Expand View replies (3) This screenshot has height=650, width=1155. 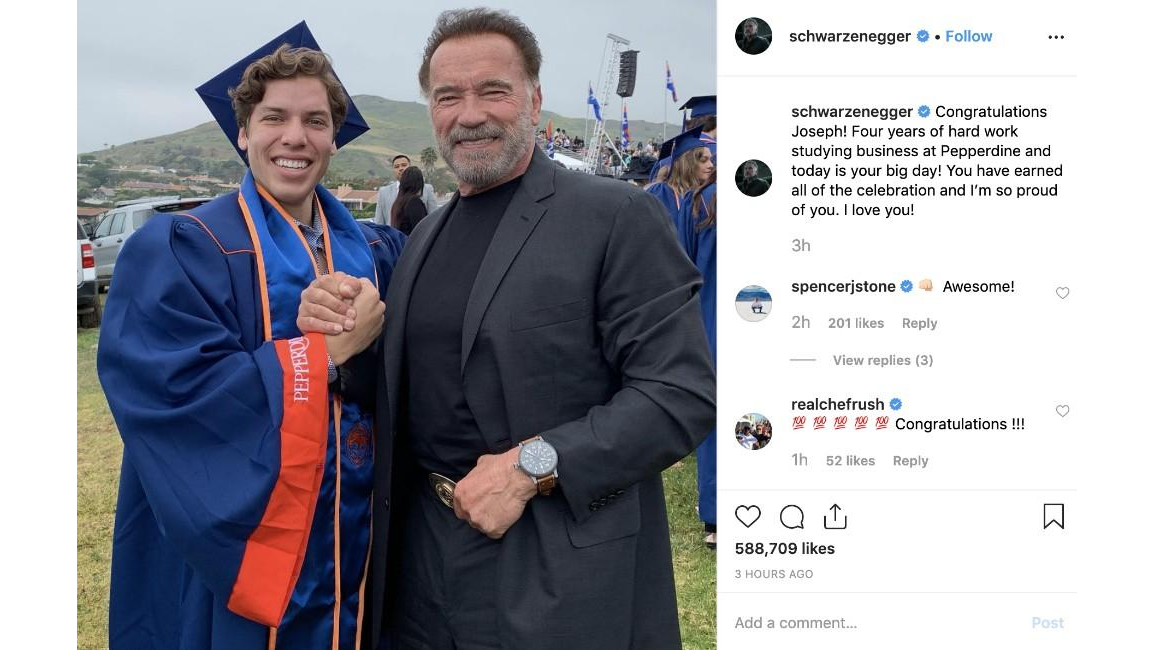[x=882, y=360]
